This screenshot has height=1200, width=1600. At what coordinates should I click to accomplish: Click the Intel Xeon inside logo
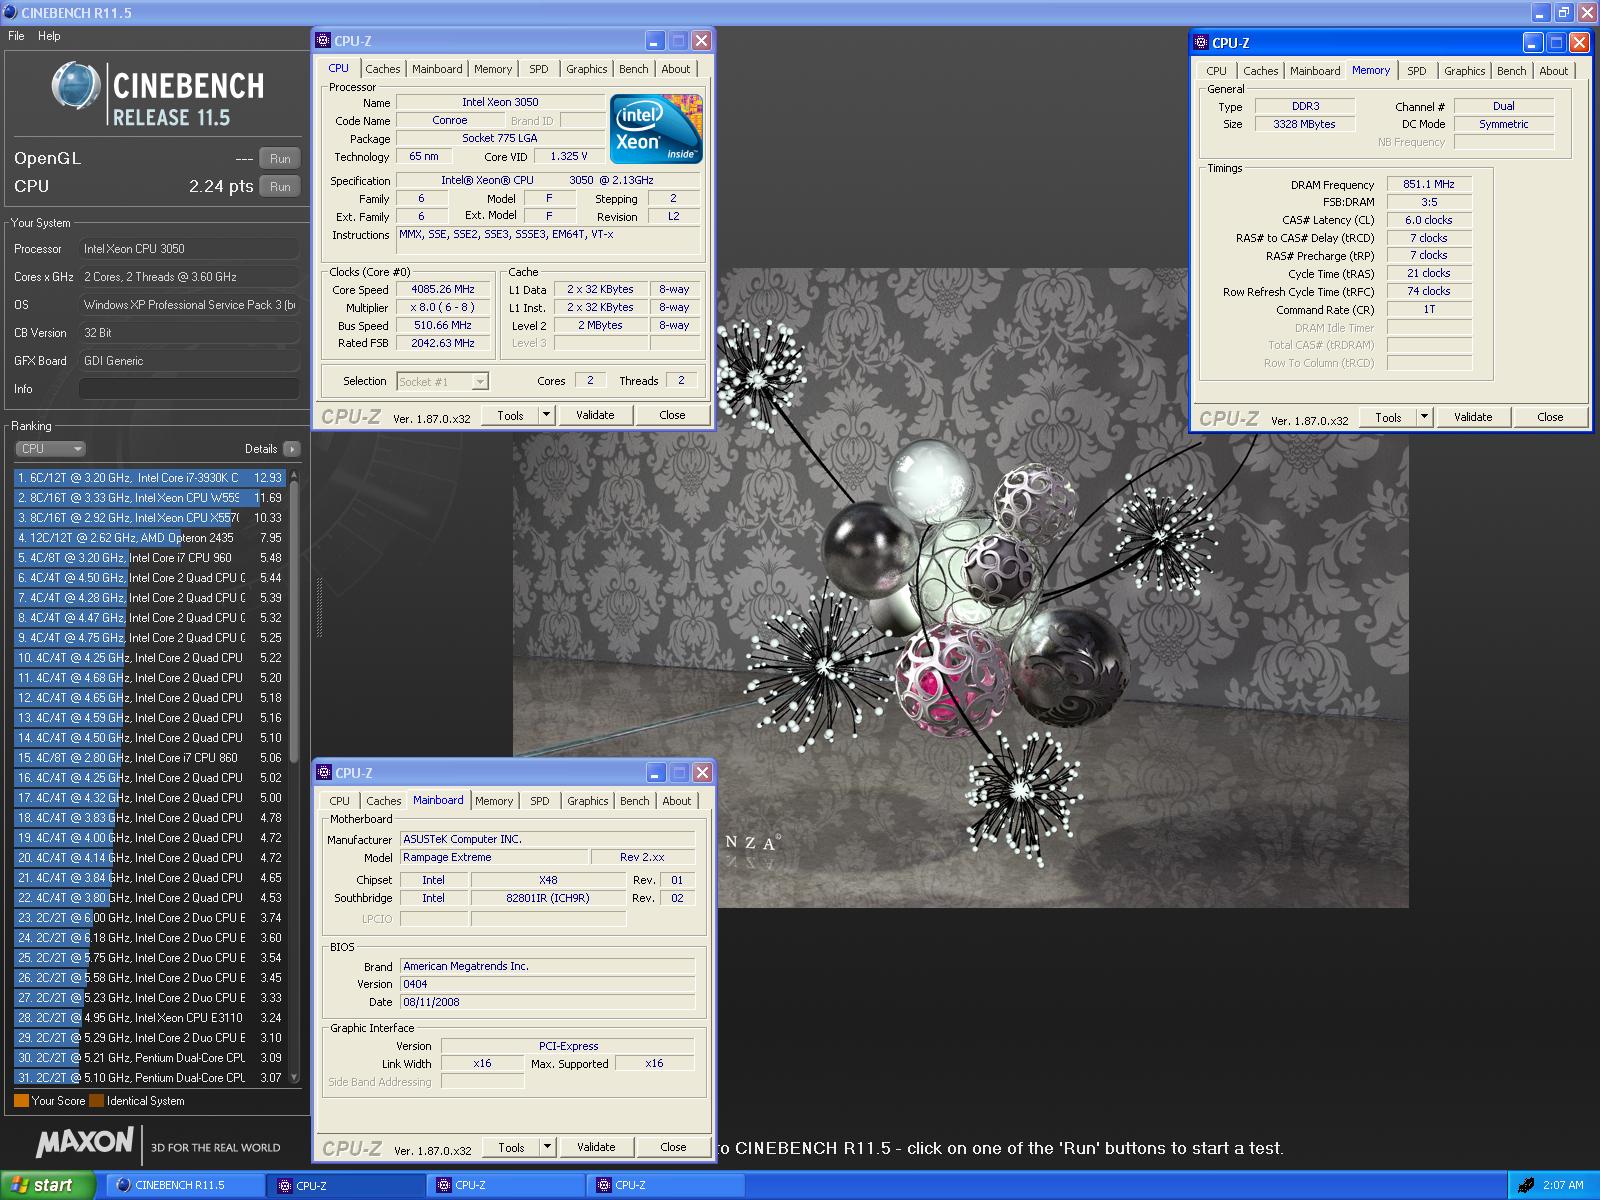tap(656, 129)
